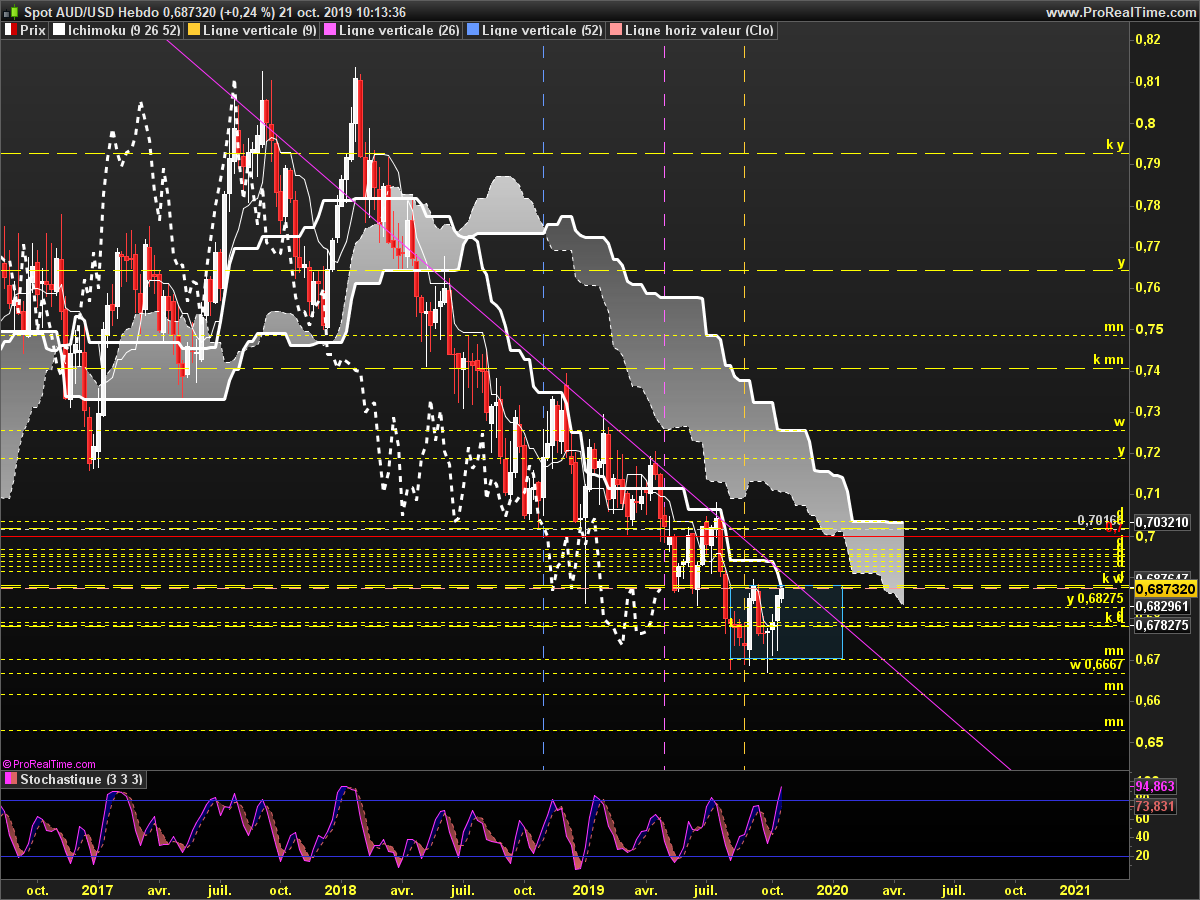The height and width of the screenshot is (900, 1200).
Task: Click the orange swatch of Ligne verticale (9)
Action: tap(194, 31)
